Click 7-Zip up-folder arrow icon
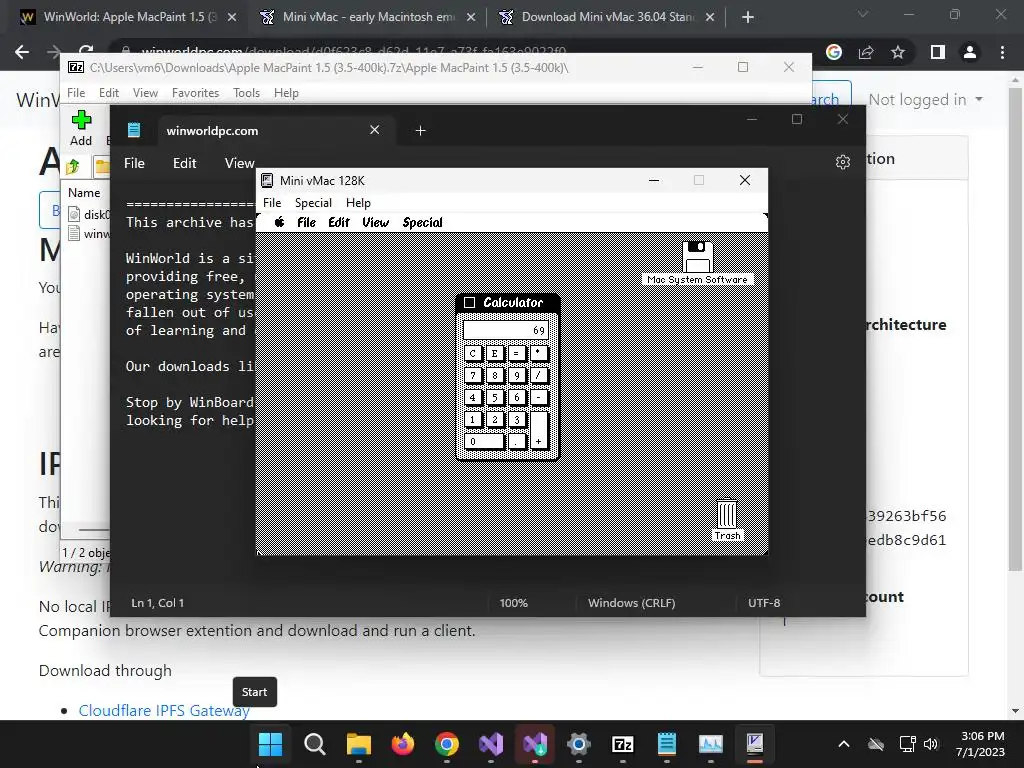 coord(72,167)
